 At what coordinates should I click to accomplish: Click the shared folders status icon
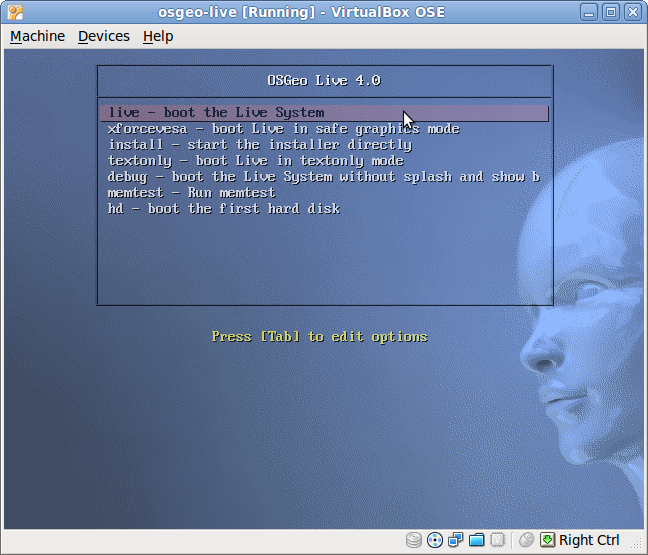[x=477, y=540]
